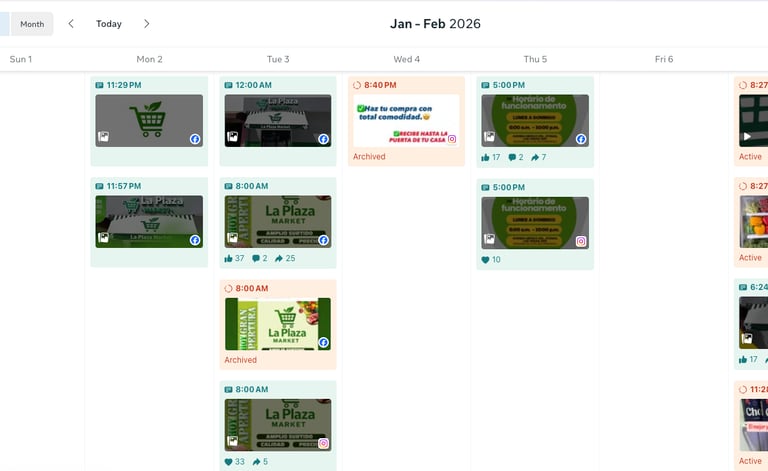Go to the next week arrow
The height and width of the screenshot is (471, 768).
coord(146,24)
